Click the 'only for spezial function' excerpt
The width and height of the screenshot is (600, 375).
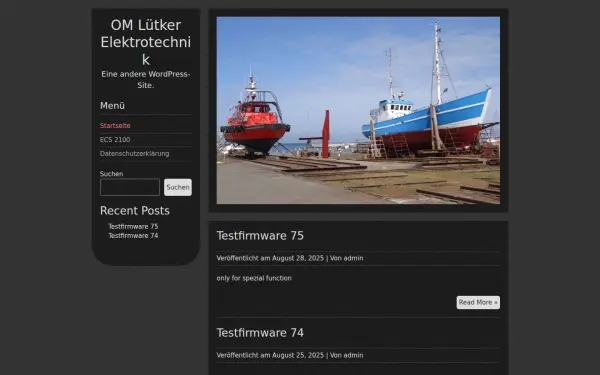click(254, 278)
